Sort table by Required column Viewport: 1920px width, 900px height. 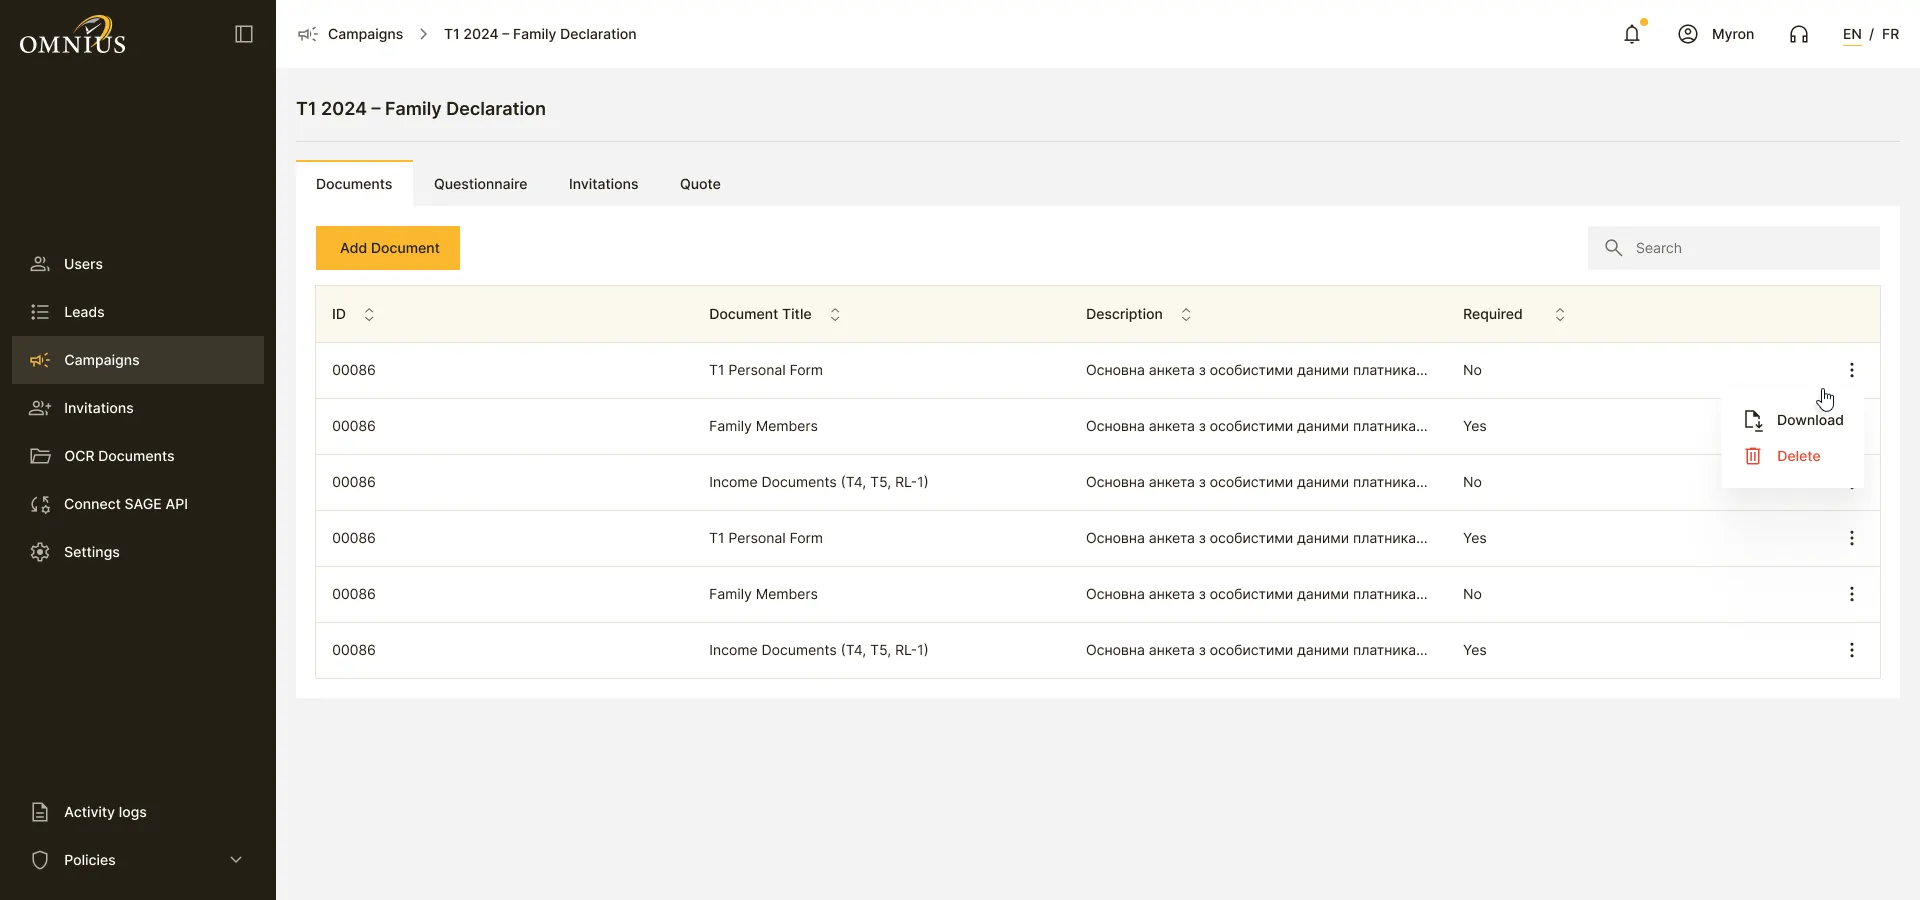click(1560, 314)
